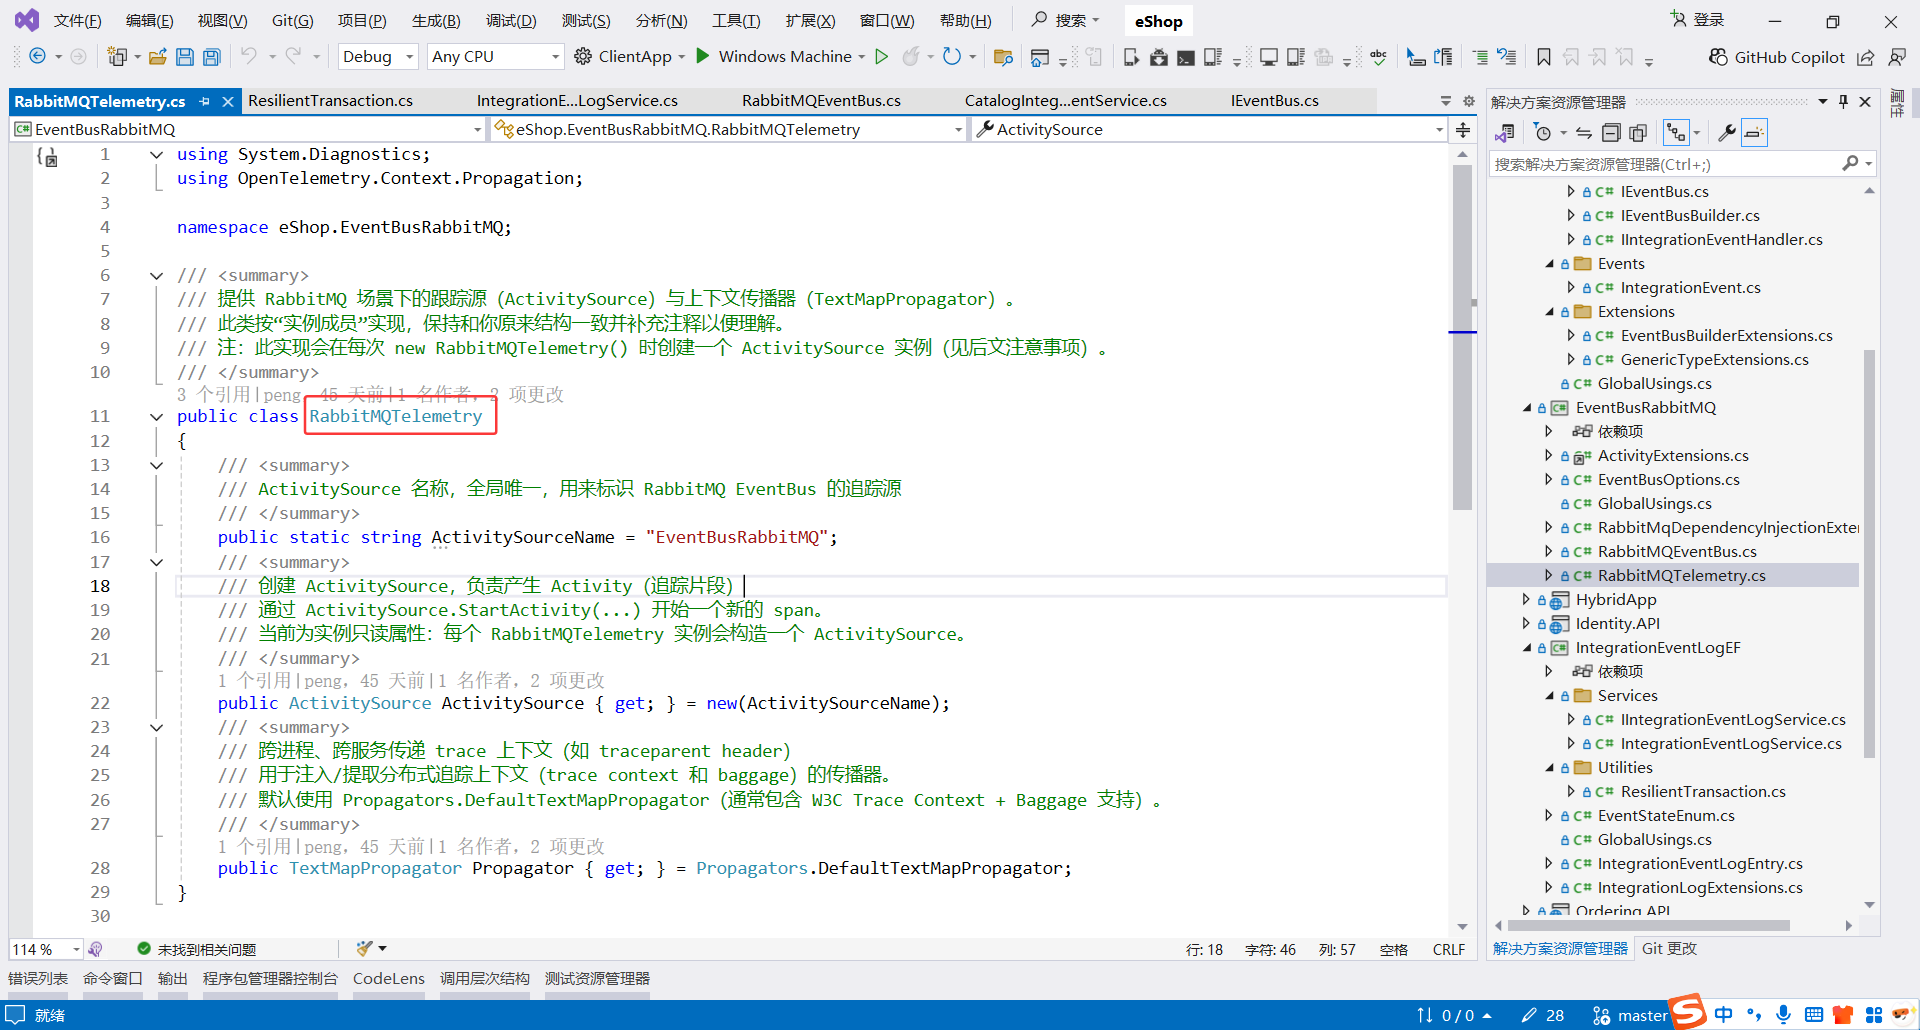This screenshot has height=1030, width=1920.
Task: Click the split editor icon above the scrollbar
Action: click(1463, 130)
